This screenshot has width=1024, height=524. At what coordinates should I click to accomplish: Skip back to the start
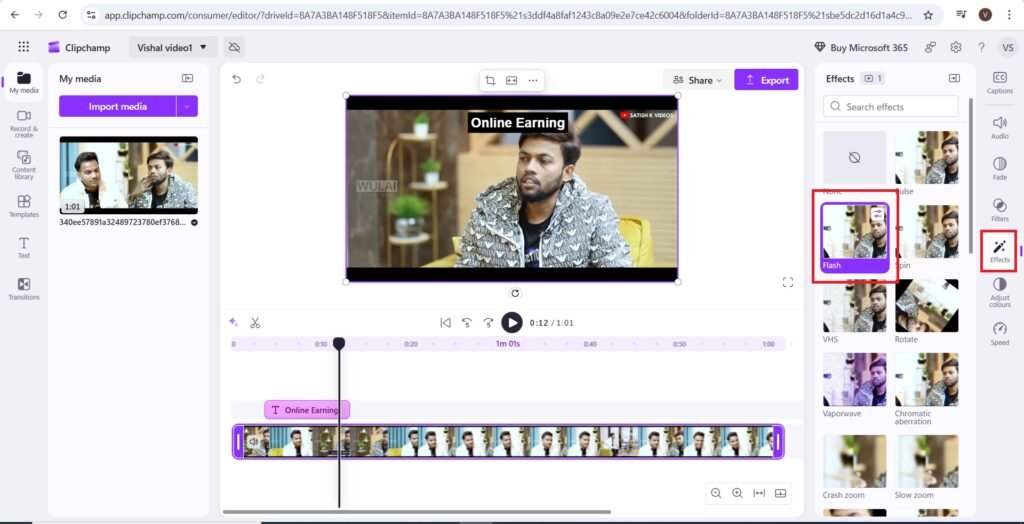[445, 323]
